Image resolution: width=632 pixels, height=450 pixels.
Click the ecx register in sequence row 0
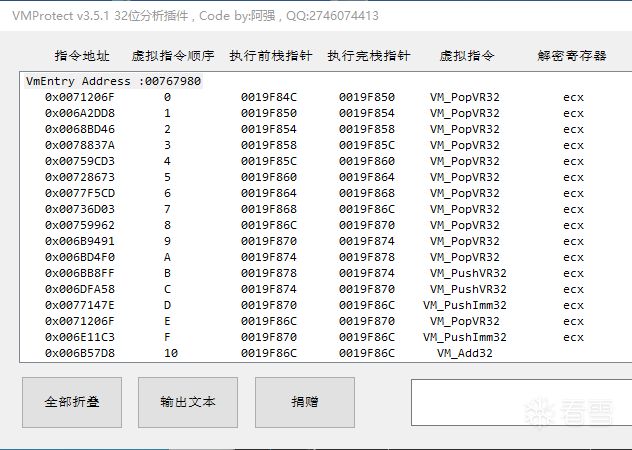[x=573, y=98]
